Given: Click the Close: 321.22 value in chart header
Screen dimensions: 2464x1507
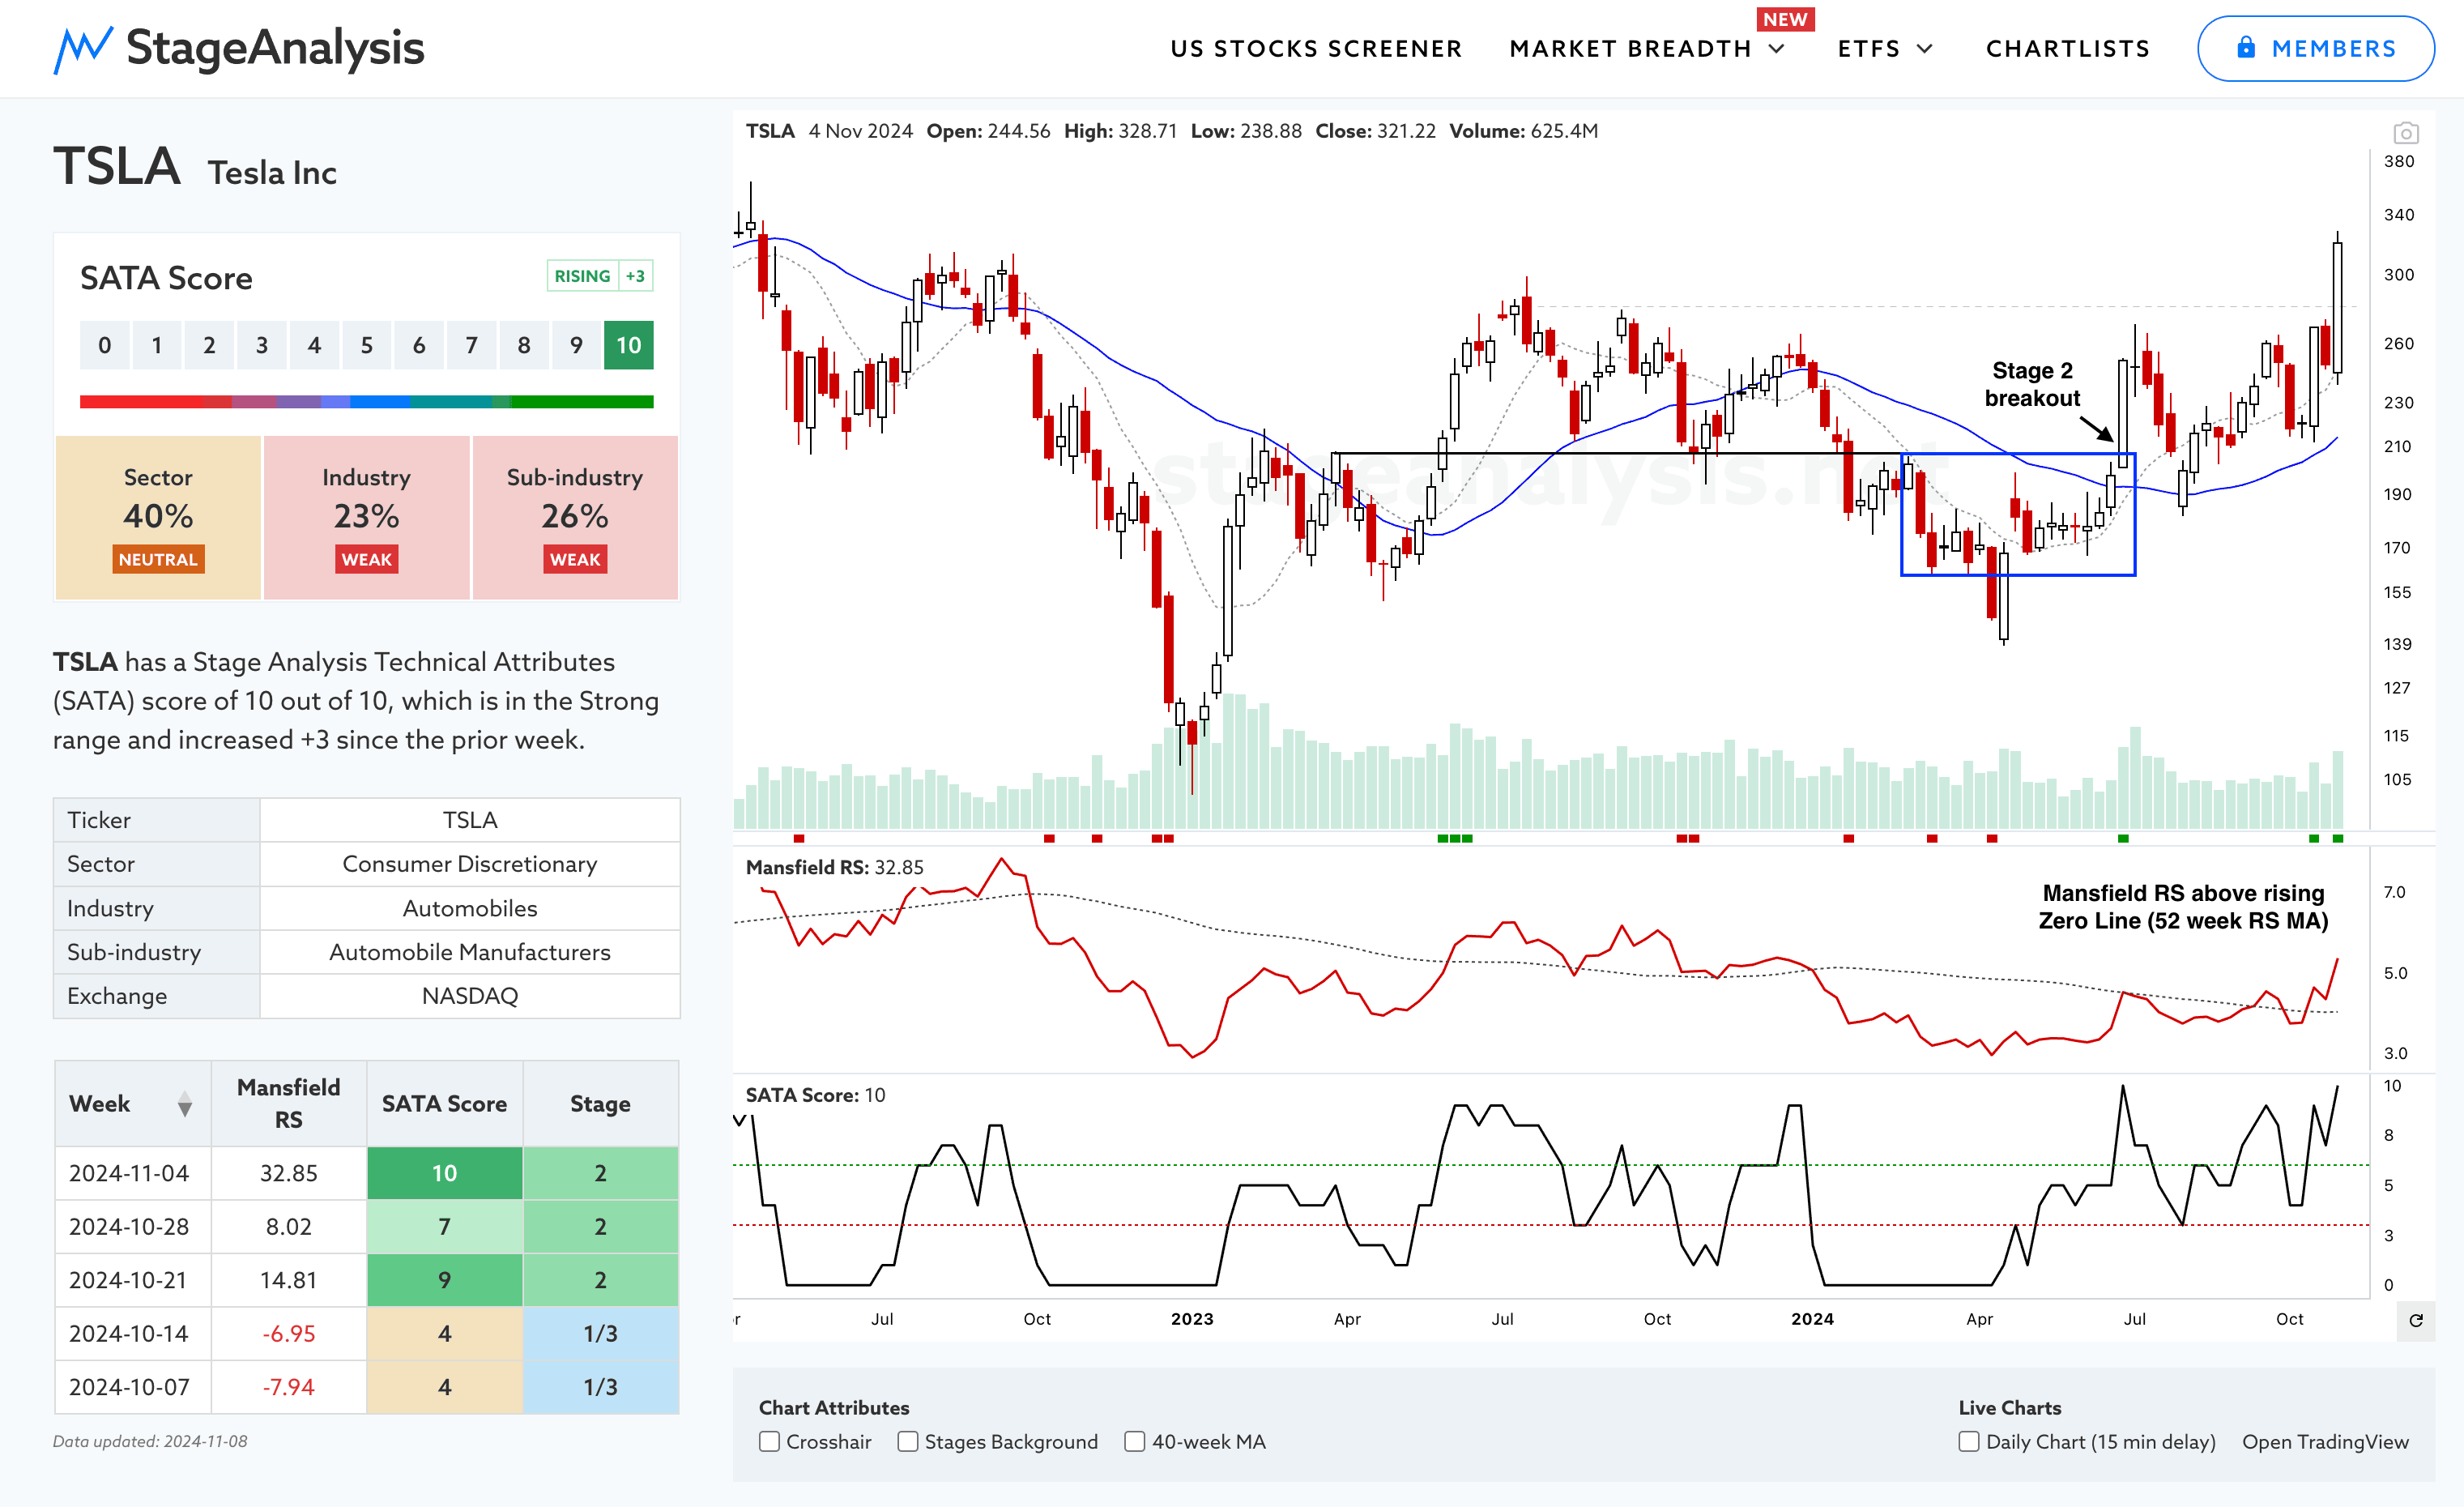Looking at the screenshot, I should click(x=1375, y=131).
